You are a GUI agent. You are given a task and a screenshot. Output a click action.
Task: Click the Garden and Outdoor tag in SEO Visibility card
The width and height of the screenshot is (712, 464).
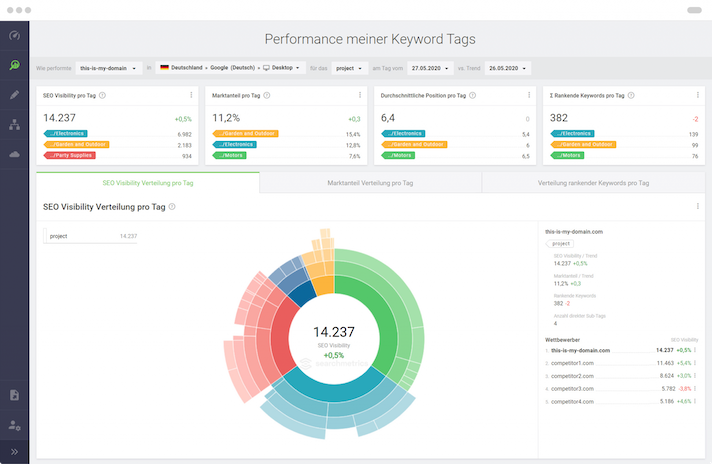[76, 144]
